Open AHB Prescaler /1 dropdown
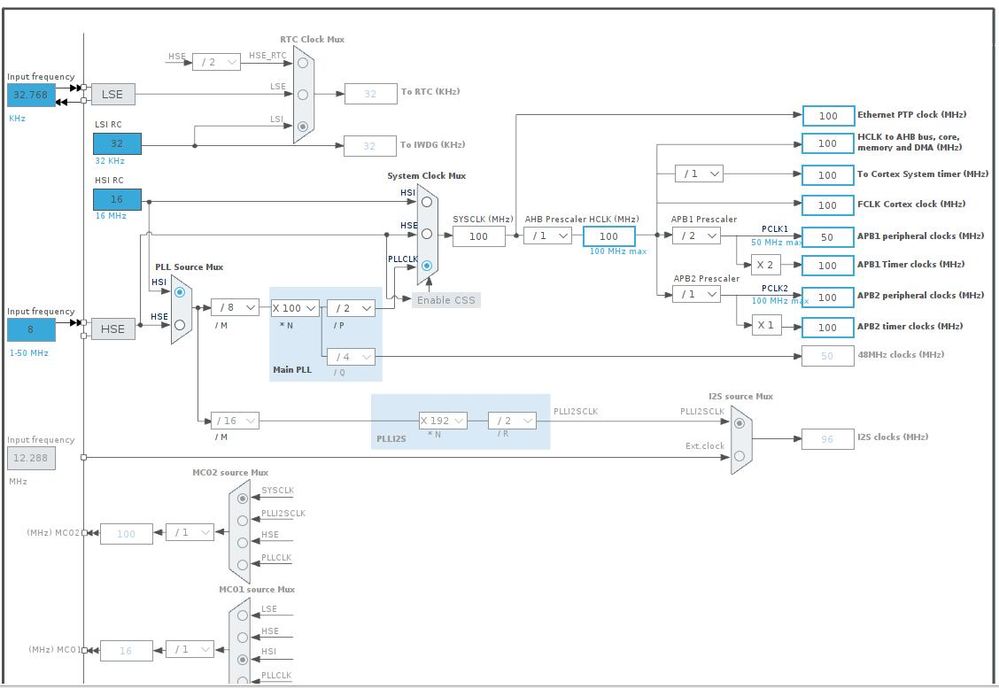The height and width of the screenshot is (688, 999). (x=548, y=236)
